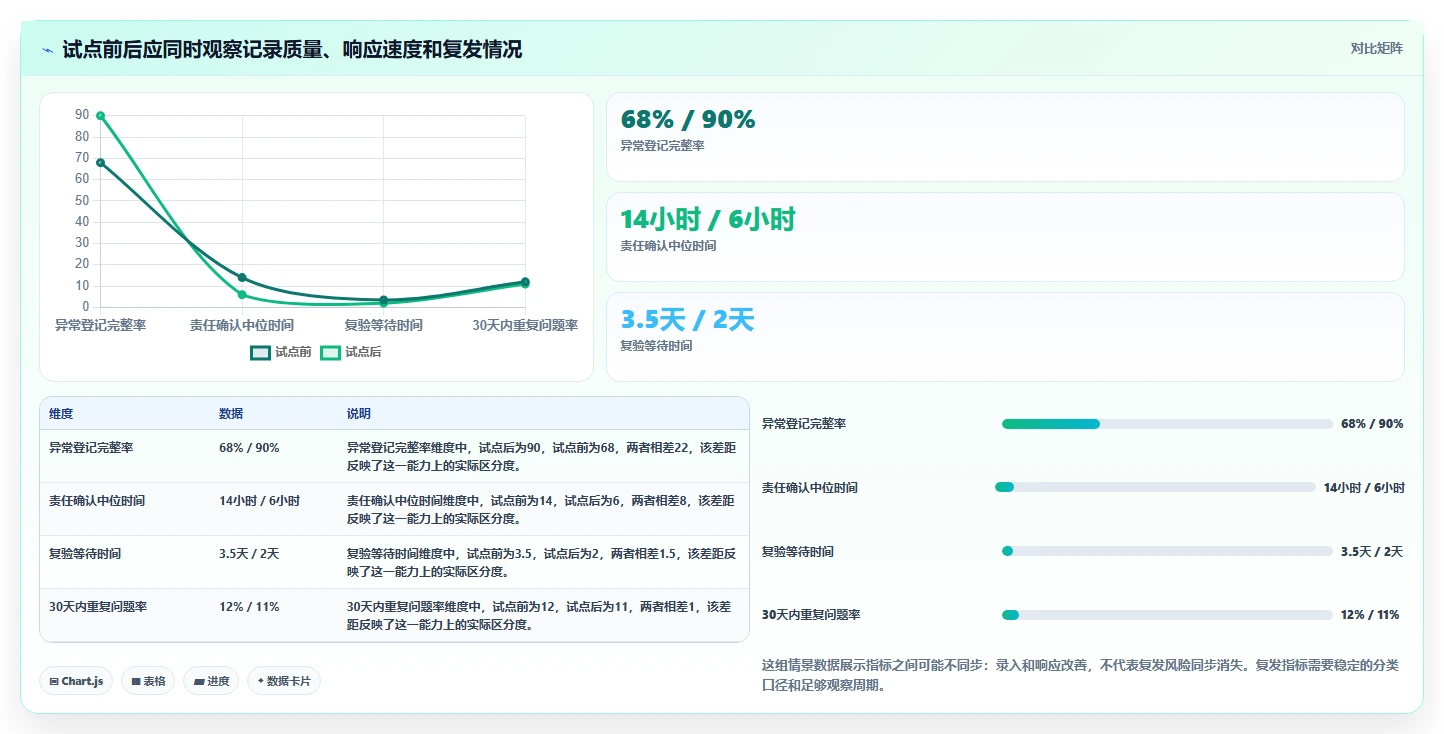
Task: Click the 30天内重复问题率 table row cell
Action: [x=125, y=615]
